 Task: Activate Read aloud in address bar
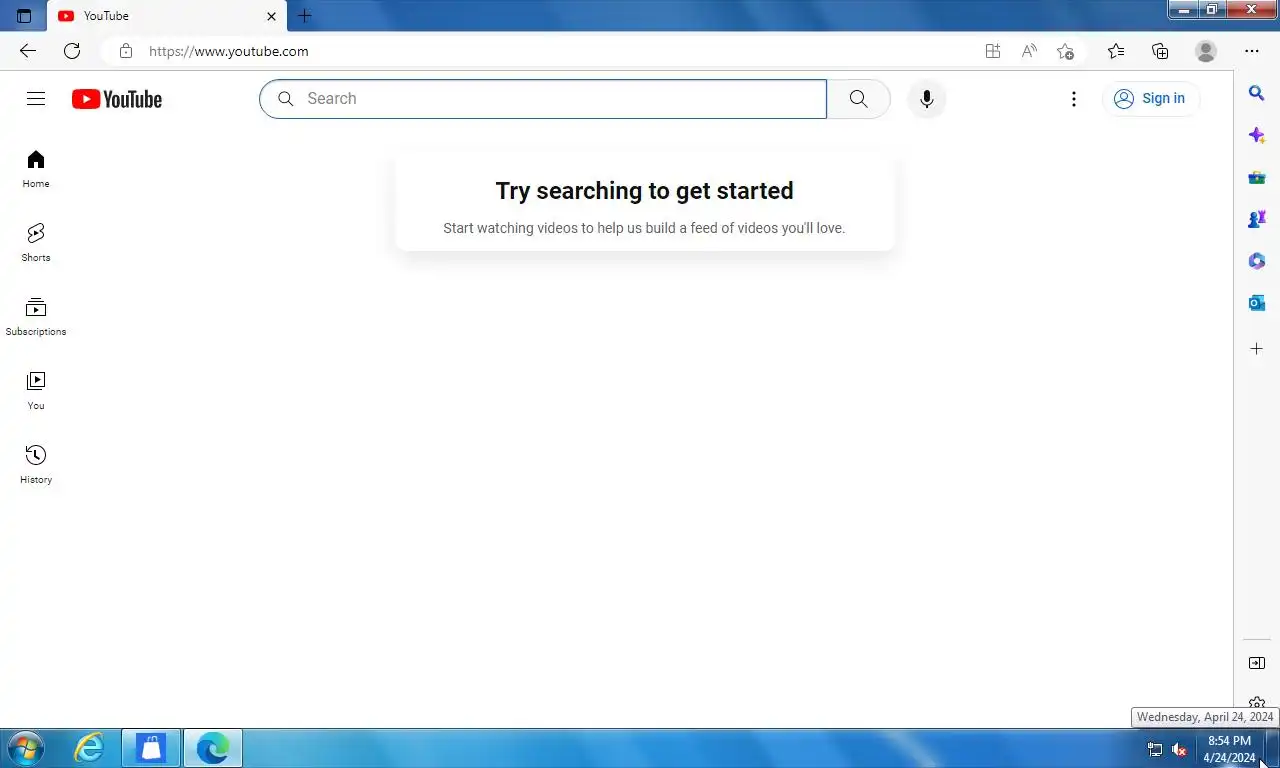click(1029, 51)
